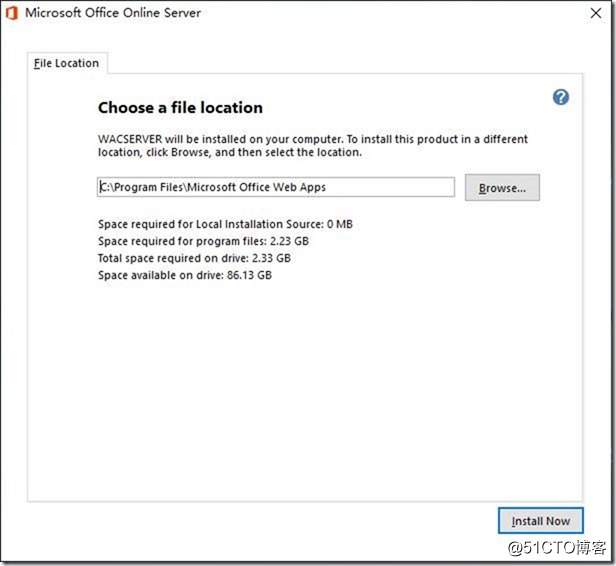Click the "Choose a file location" heading

(180, 108)
